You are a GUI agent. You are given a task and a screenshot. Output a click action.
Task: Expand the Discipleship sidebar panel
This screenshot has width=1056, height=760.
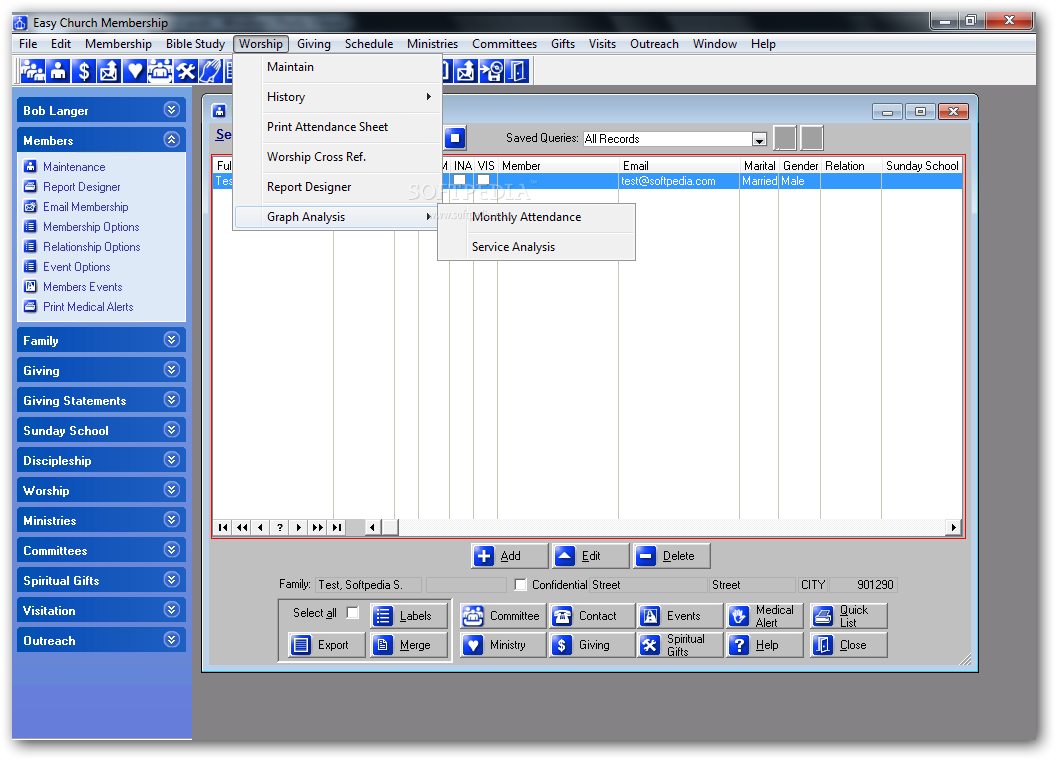tap(172, 460)
